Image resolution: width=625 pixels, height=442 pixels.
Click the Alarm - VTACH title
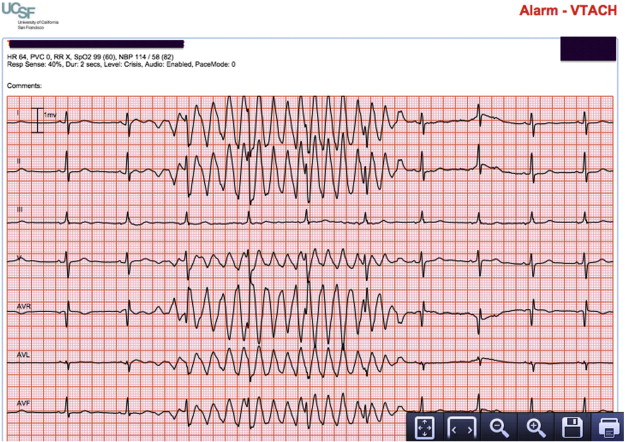click(568, 11)
